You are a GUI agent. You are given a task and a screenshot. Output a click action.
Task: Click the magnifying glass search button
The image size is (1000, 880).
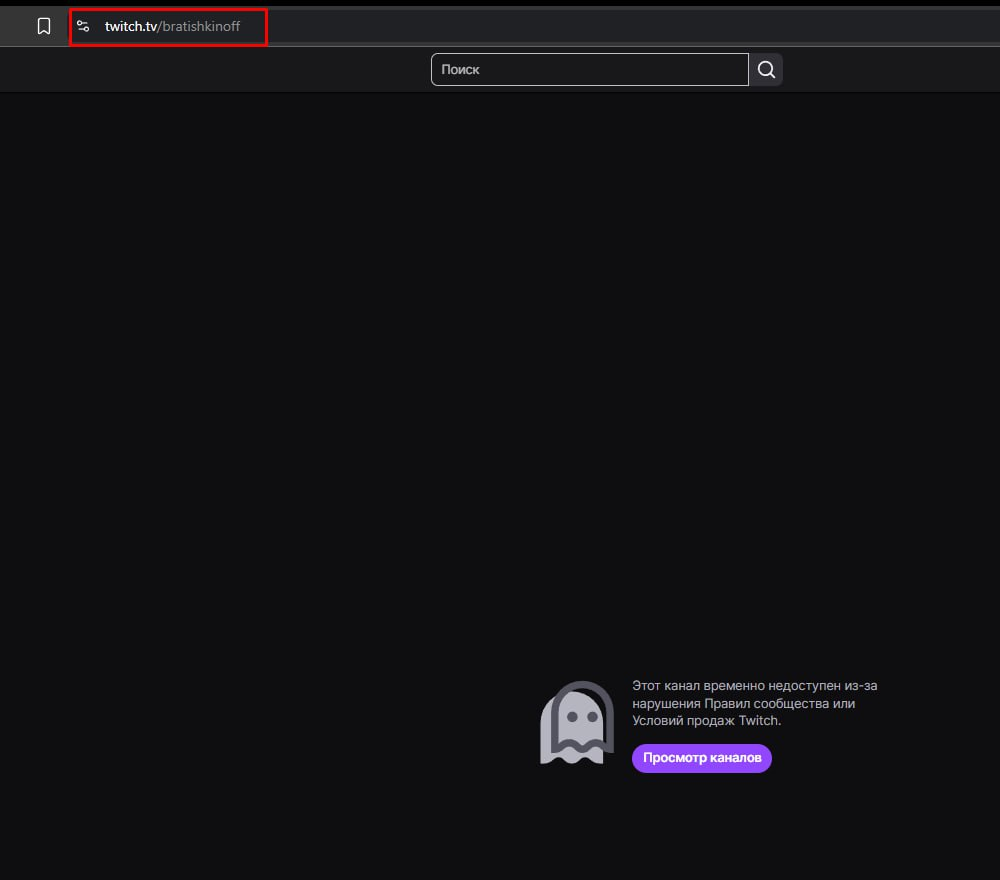tap(766, 70)
